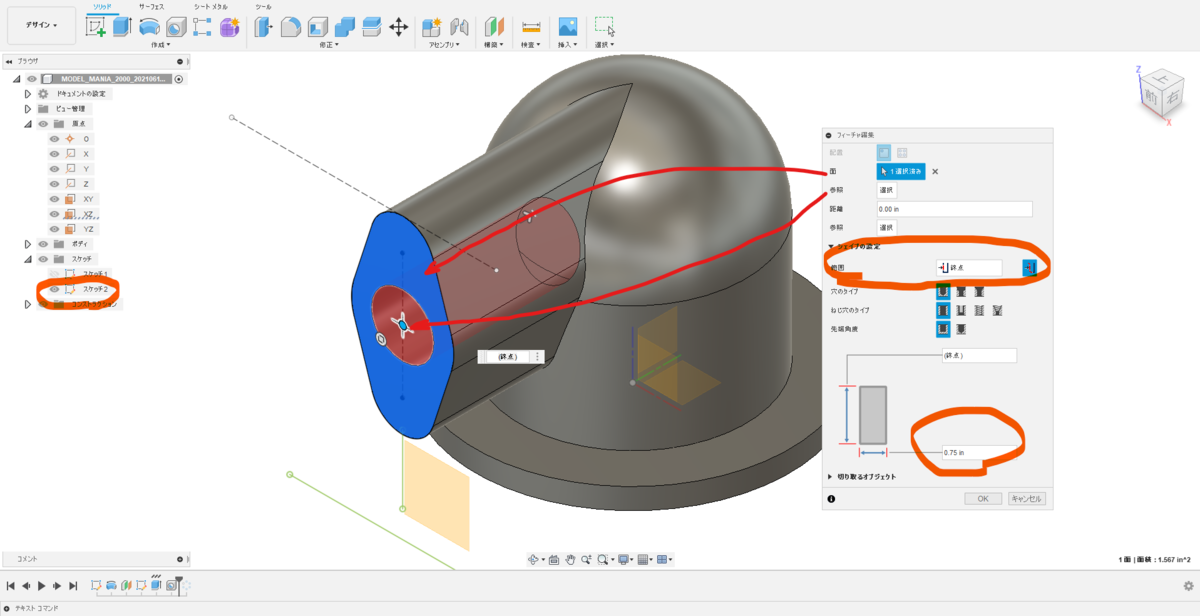1200x616 pixels.
Task: Switch to the シート メタル tab
Action: coord(210,6)
